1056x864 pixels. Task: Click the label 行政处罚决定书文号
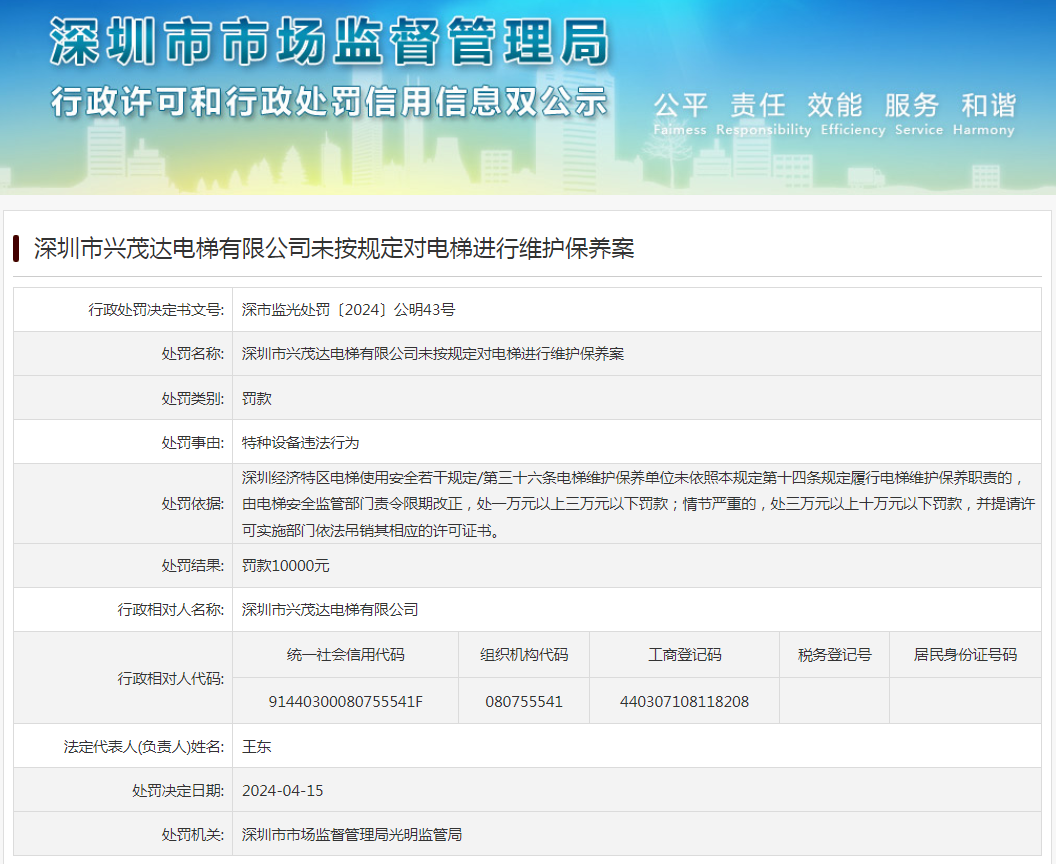click(x=156, y=310)
